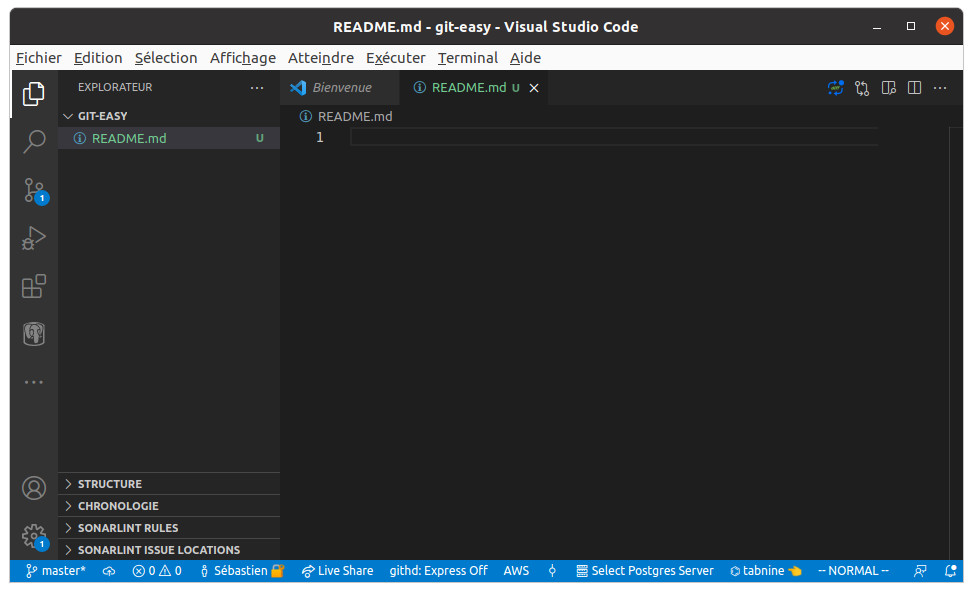Click the Sébastien status bar item
This screenshot has height=592, width=973.
pyautogui.click(x=242, y=571)
